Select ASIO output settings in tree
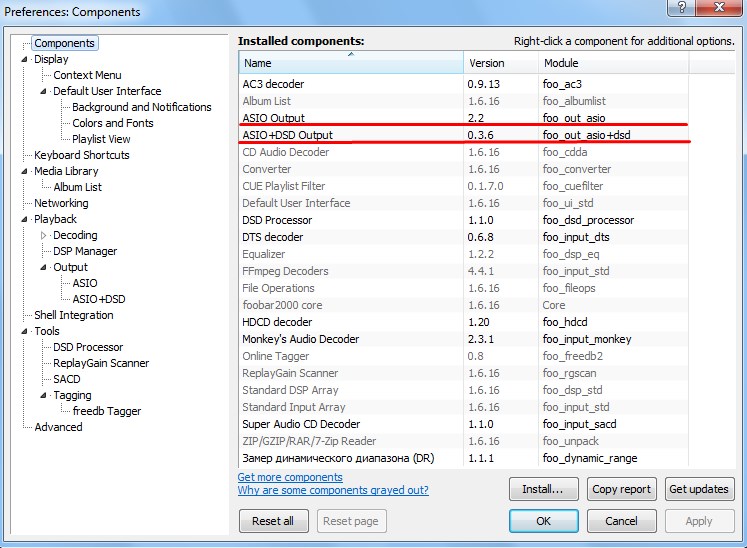Screen dimensions: 747x548 (85, 284)
